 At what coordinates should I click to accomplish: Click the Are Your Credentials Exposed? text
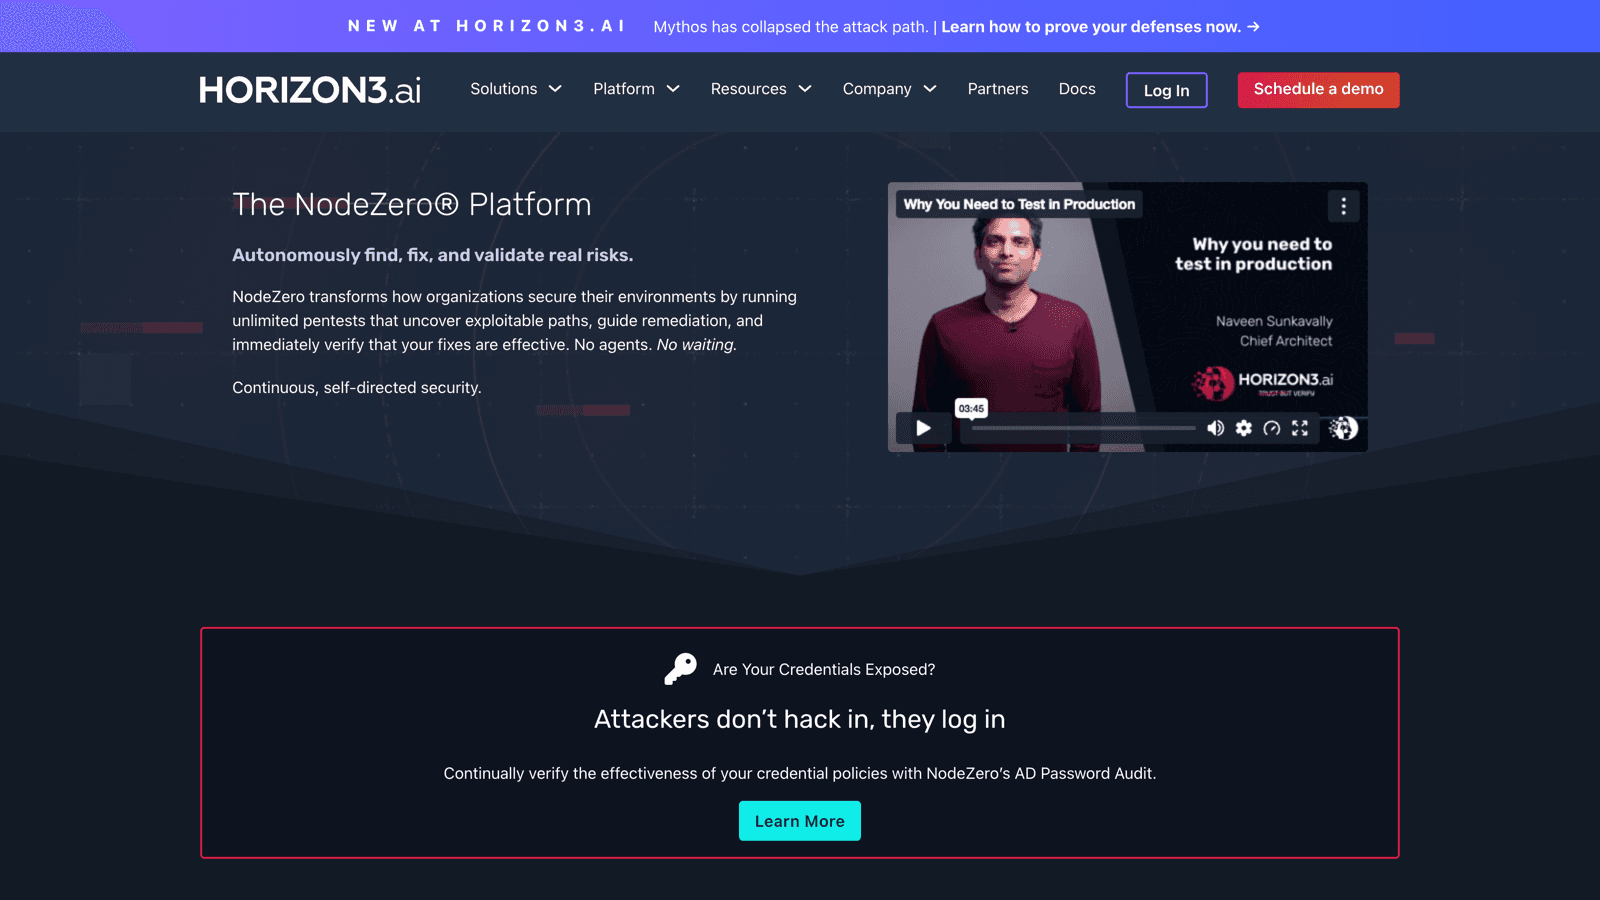[824, 669]
